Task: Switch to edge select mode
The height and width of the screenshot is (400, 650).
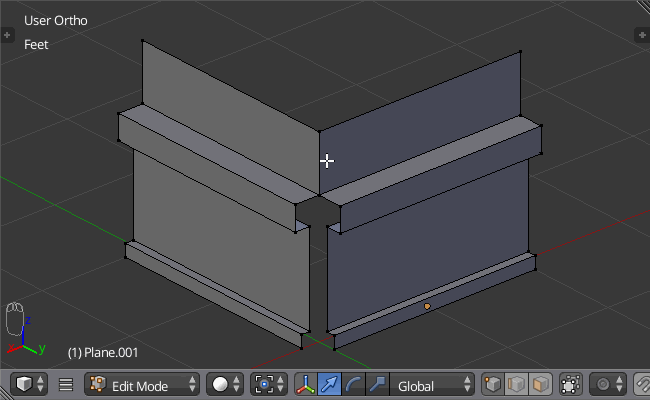Action: click(x=517, y=384)
